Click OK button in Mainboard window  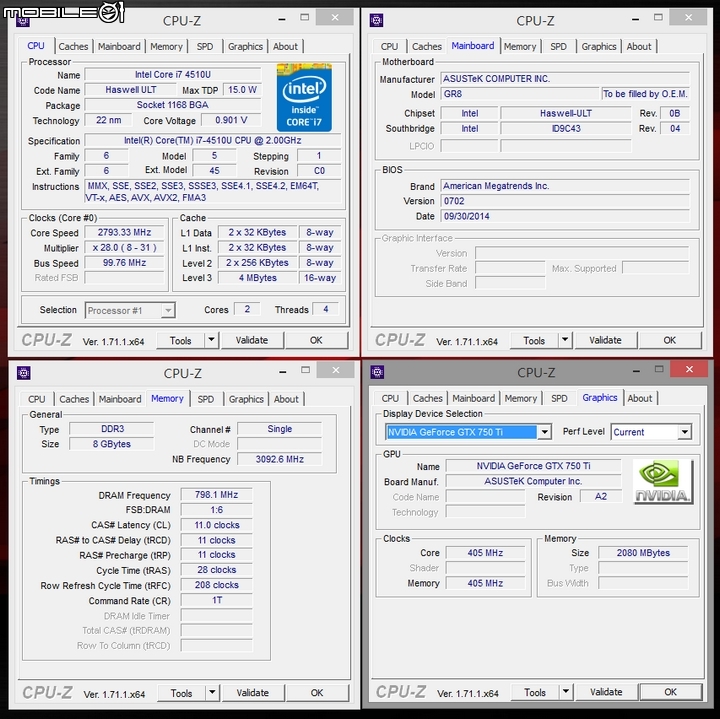pyautogui.click(x=669, y=340)
